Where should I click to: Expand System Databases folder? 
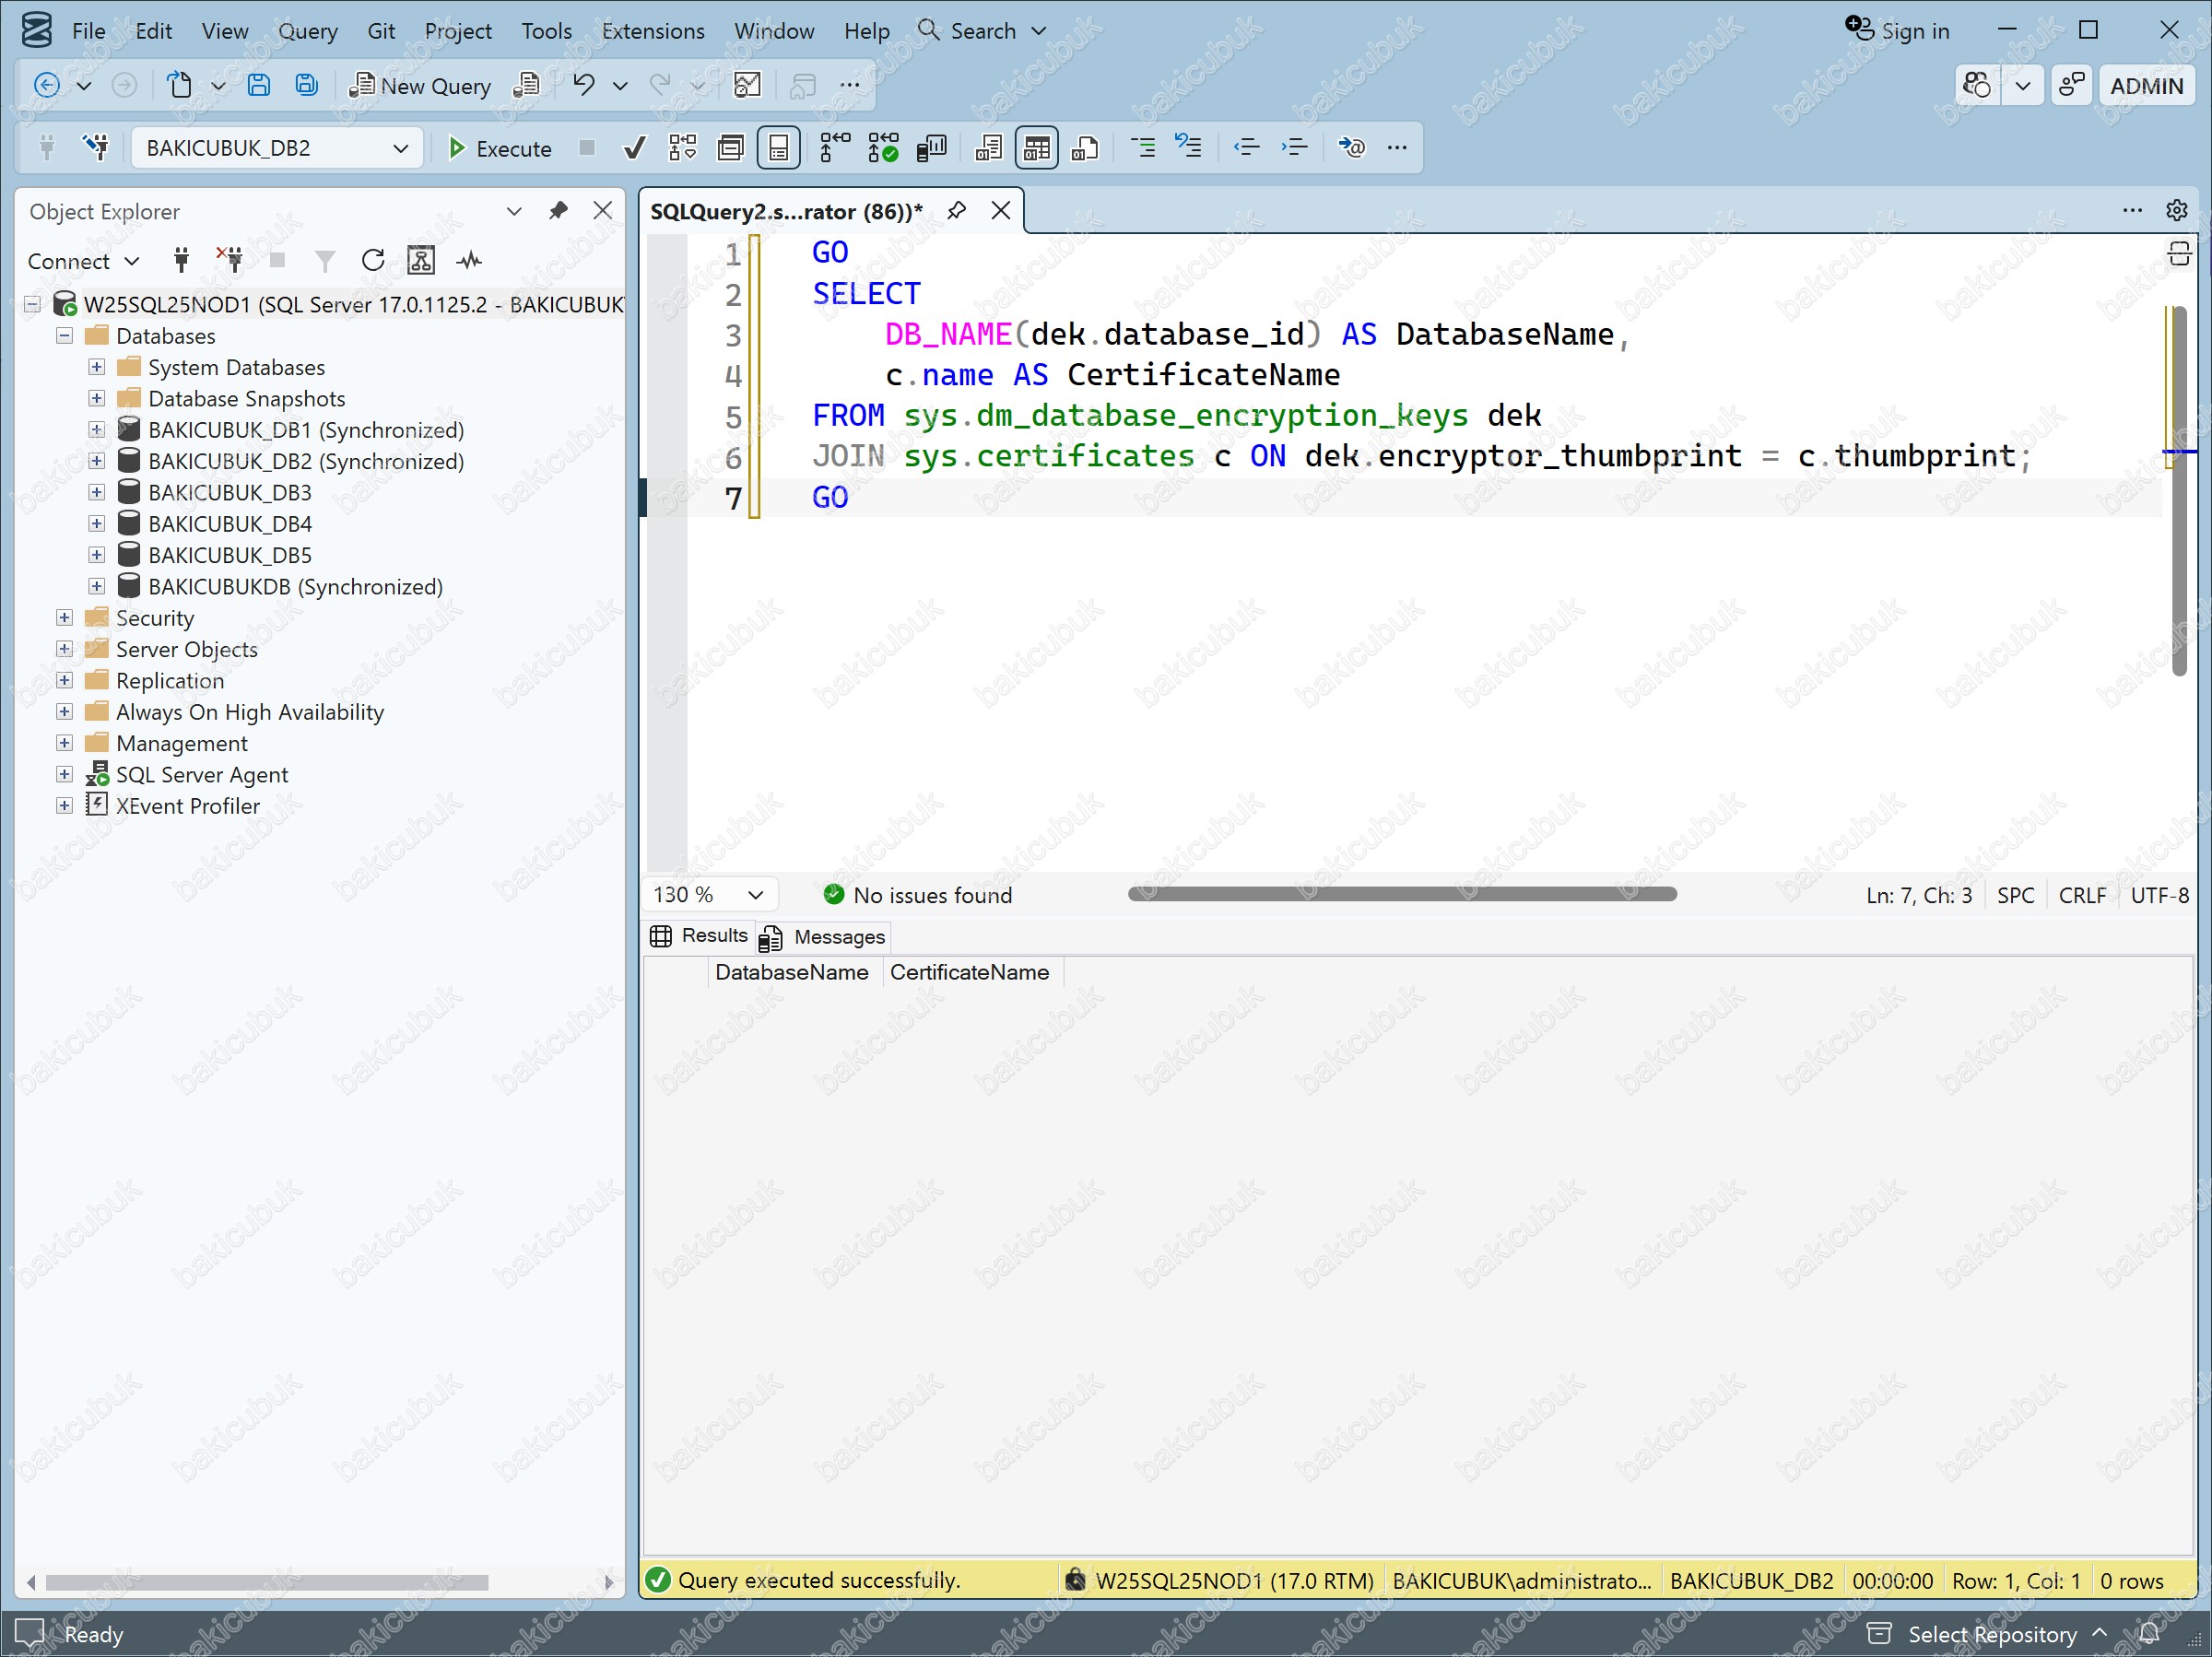coord(96,367)
